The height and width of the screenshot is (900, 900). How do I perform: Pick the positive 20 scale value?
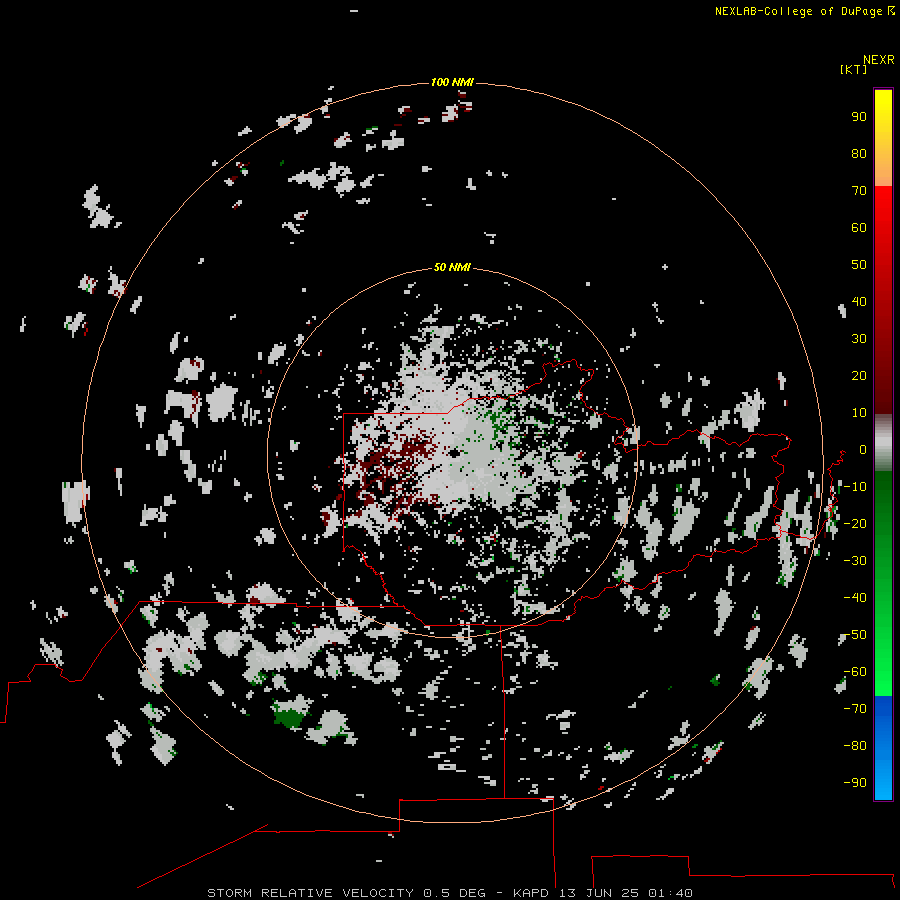click(859, 375)
